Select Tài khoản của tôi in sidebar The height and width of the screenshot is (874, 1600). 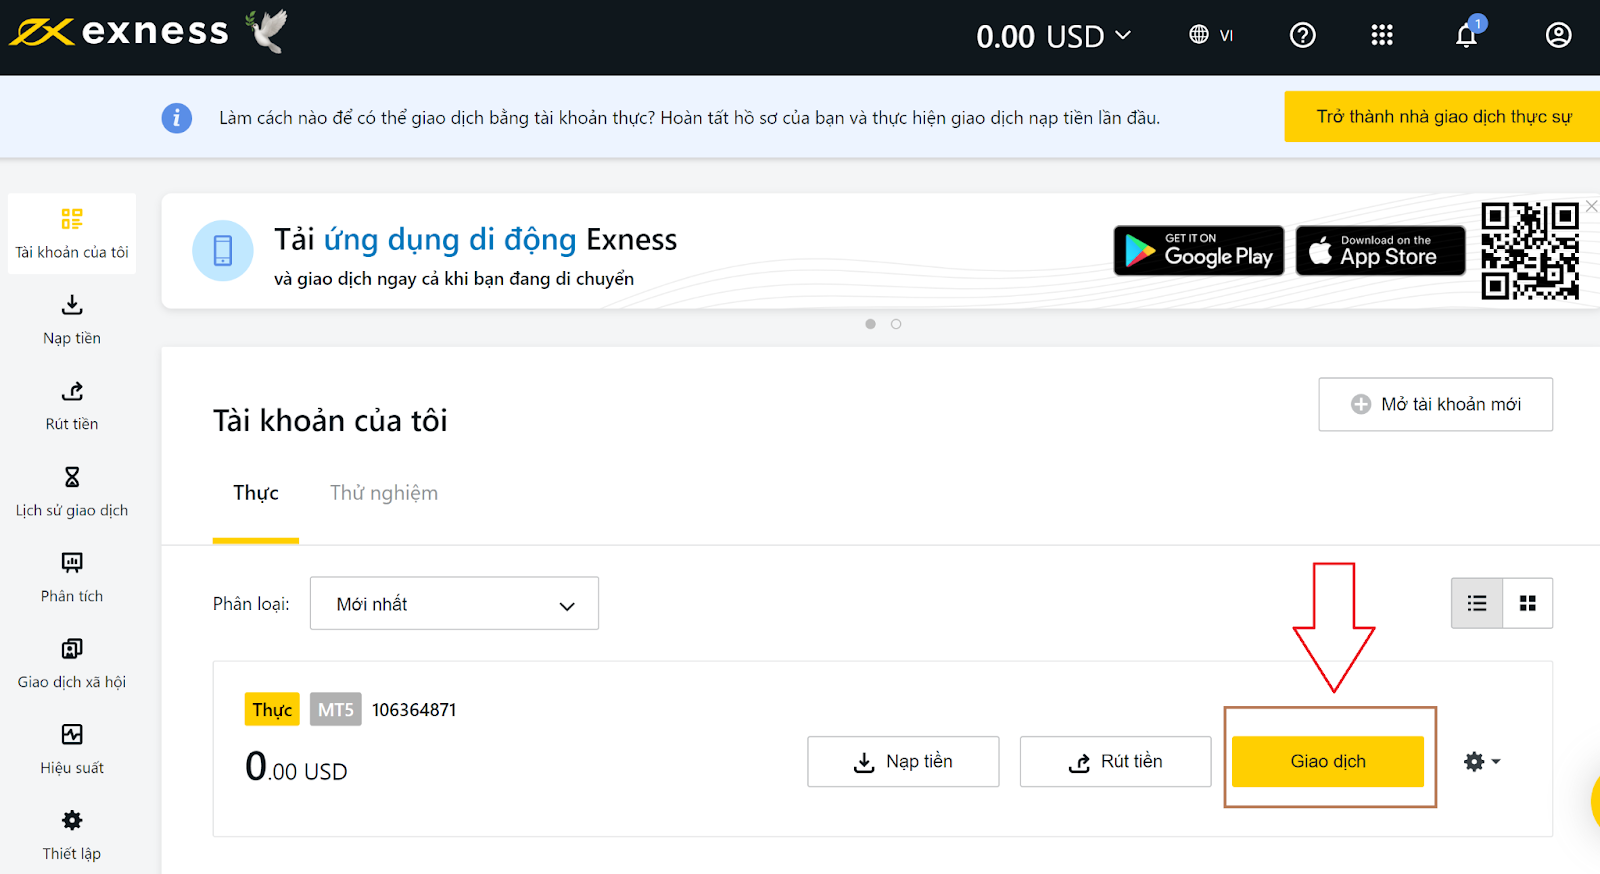click(x=72, y=234)
